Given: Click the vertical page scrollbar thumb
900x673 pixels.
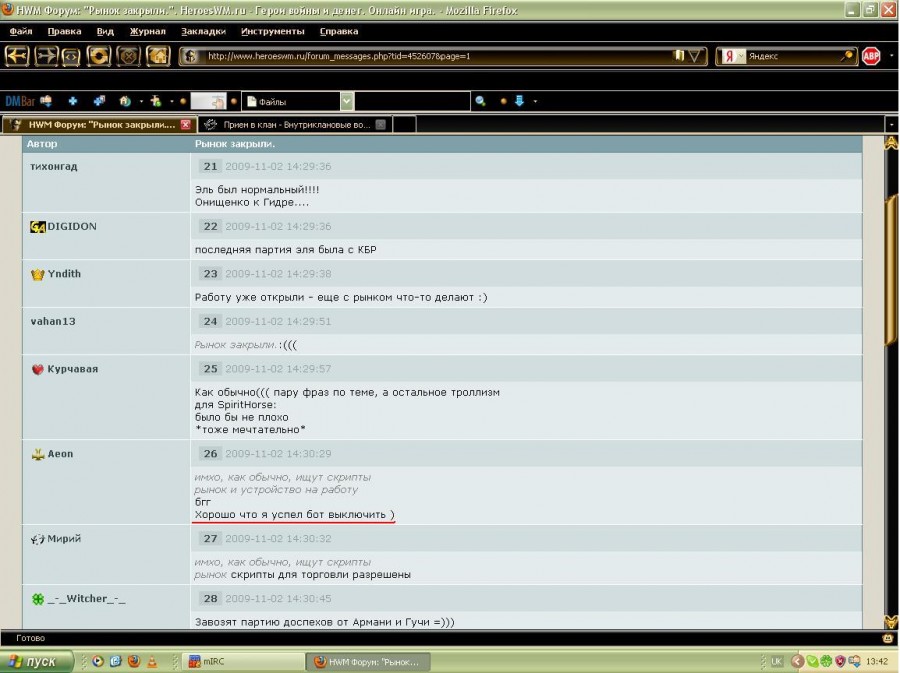Looking at the screenshot, I should pyautogui.click(x=890, y=230).
